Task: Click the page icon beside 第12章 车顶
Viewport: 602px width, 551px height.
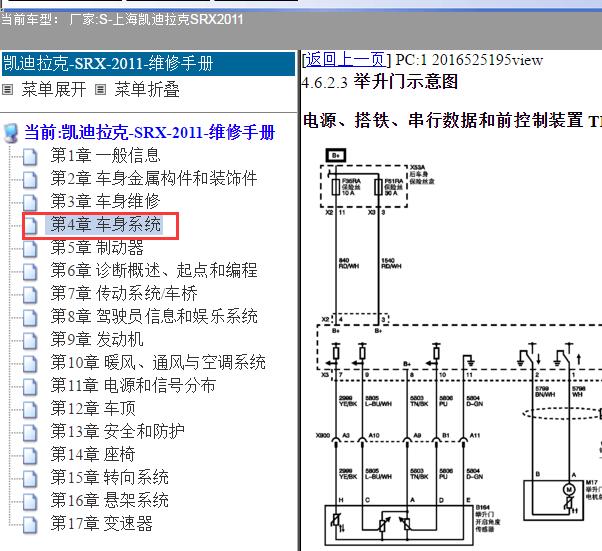Action: pos(30,410)
